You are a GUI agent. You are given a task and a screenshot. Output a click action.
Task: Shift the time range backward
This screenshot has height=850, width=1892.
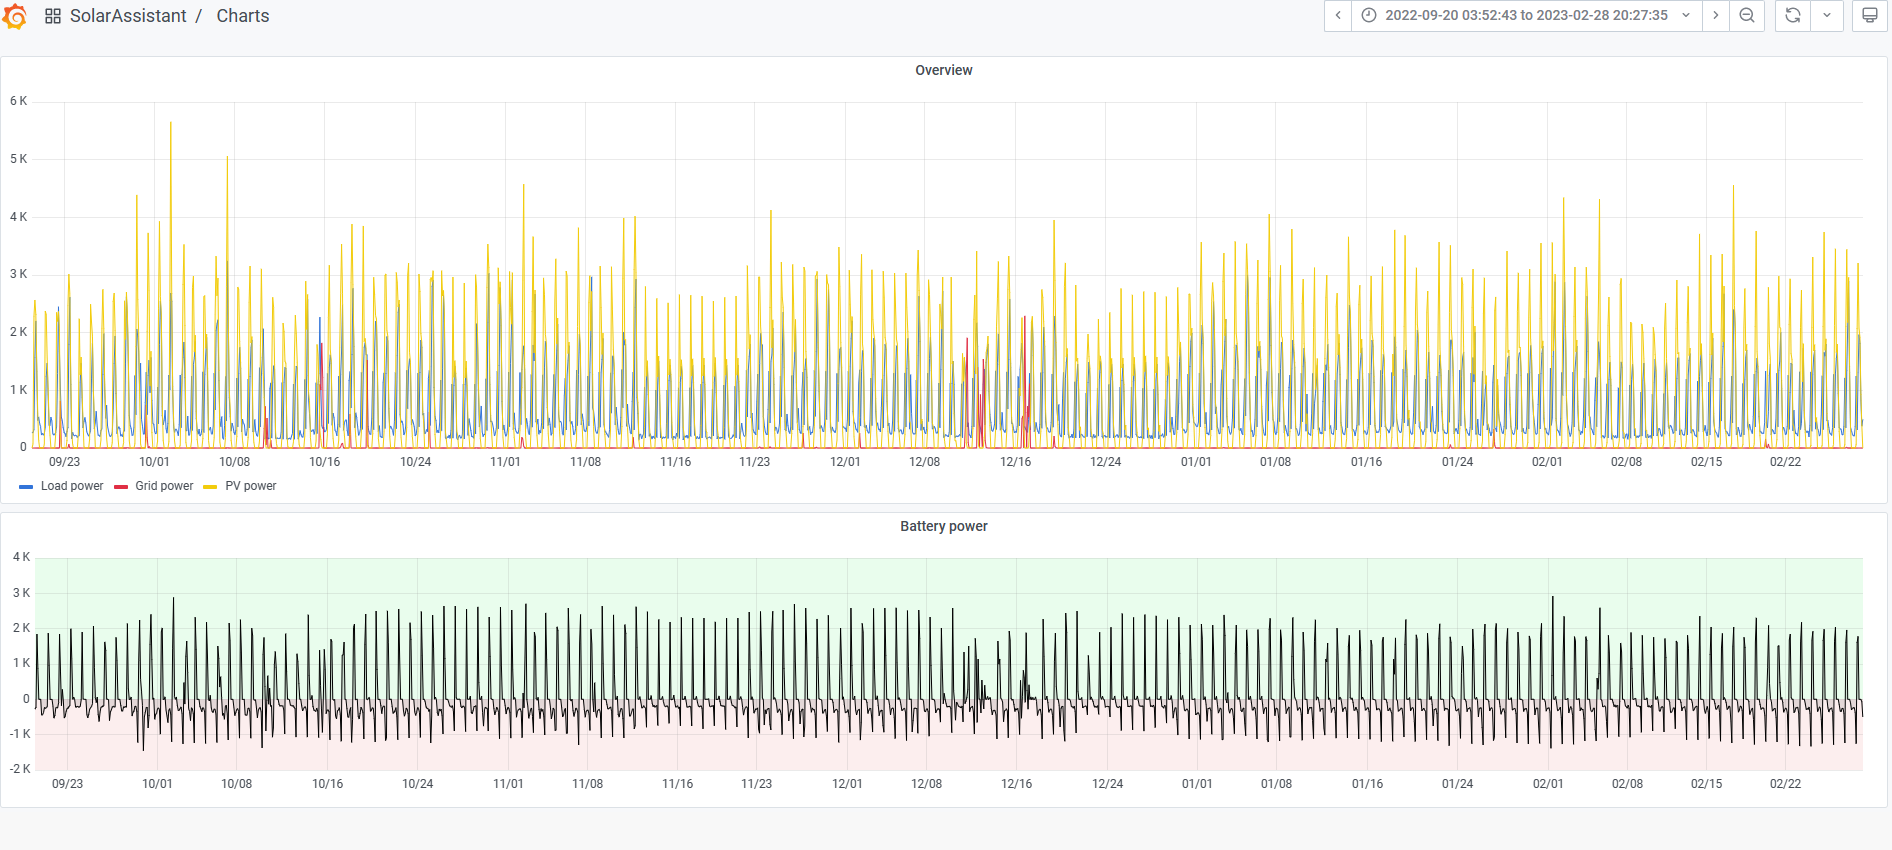(x=1338, y=16)
